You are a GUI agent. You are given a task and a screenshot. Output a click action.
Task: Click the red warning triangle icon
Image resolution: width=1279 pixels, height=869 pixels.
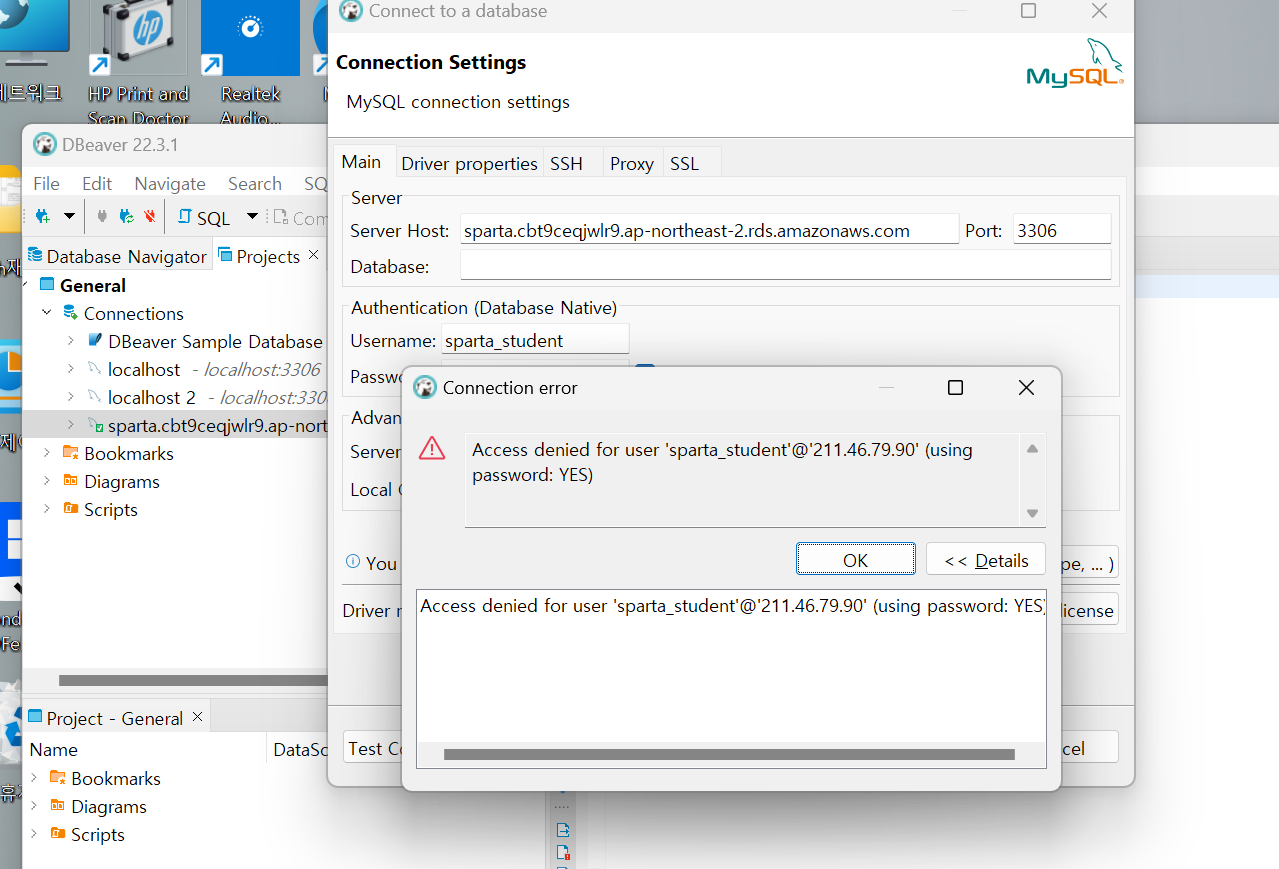[x=432, y=448]
